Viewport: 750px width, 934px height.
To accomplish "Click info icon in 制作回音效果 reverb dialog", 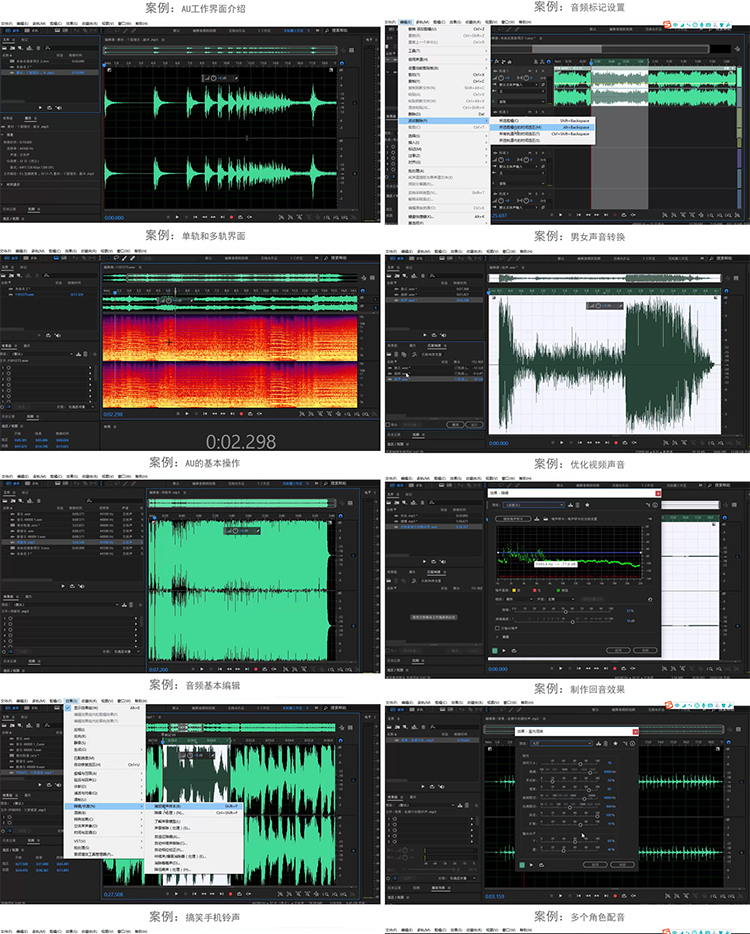I will [632, 743].
